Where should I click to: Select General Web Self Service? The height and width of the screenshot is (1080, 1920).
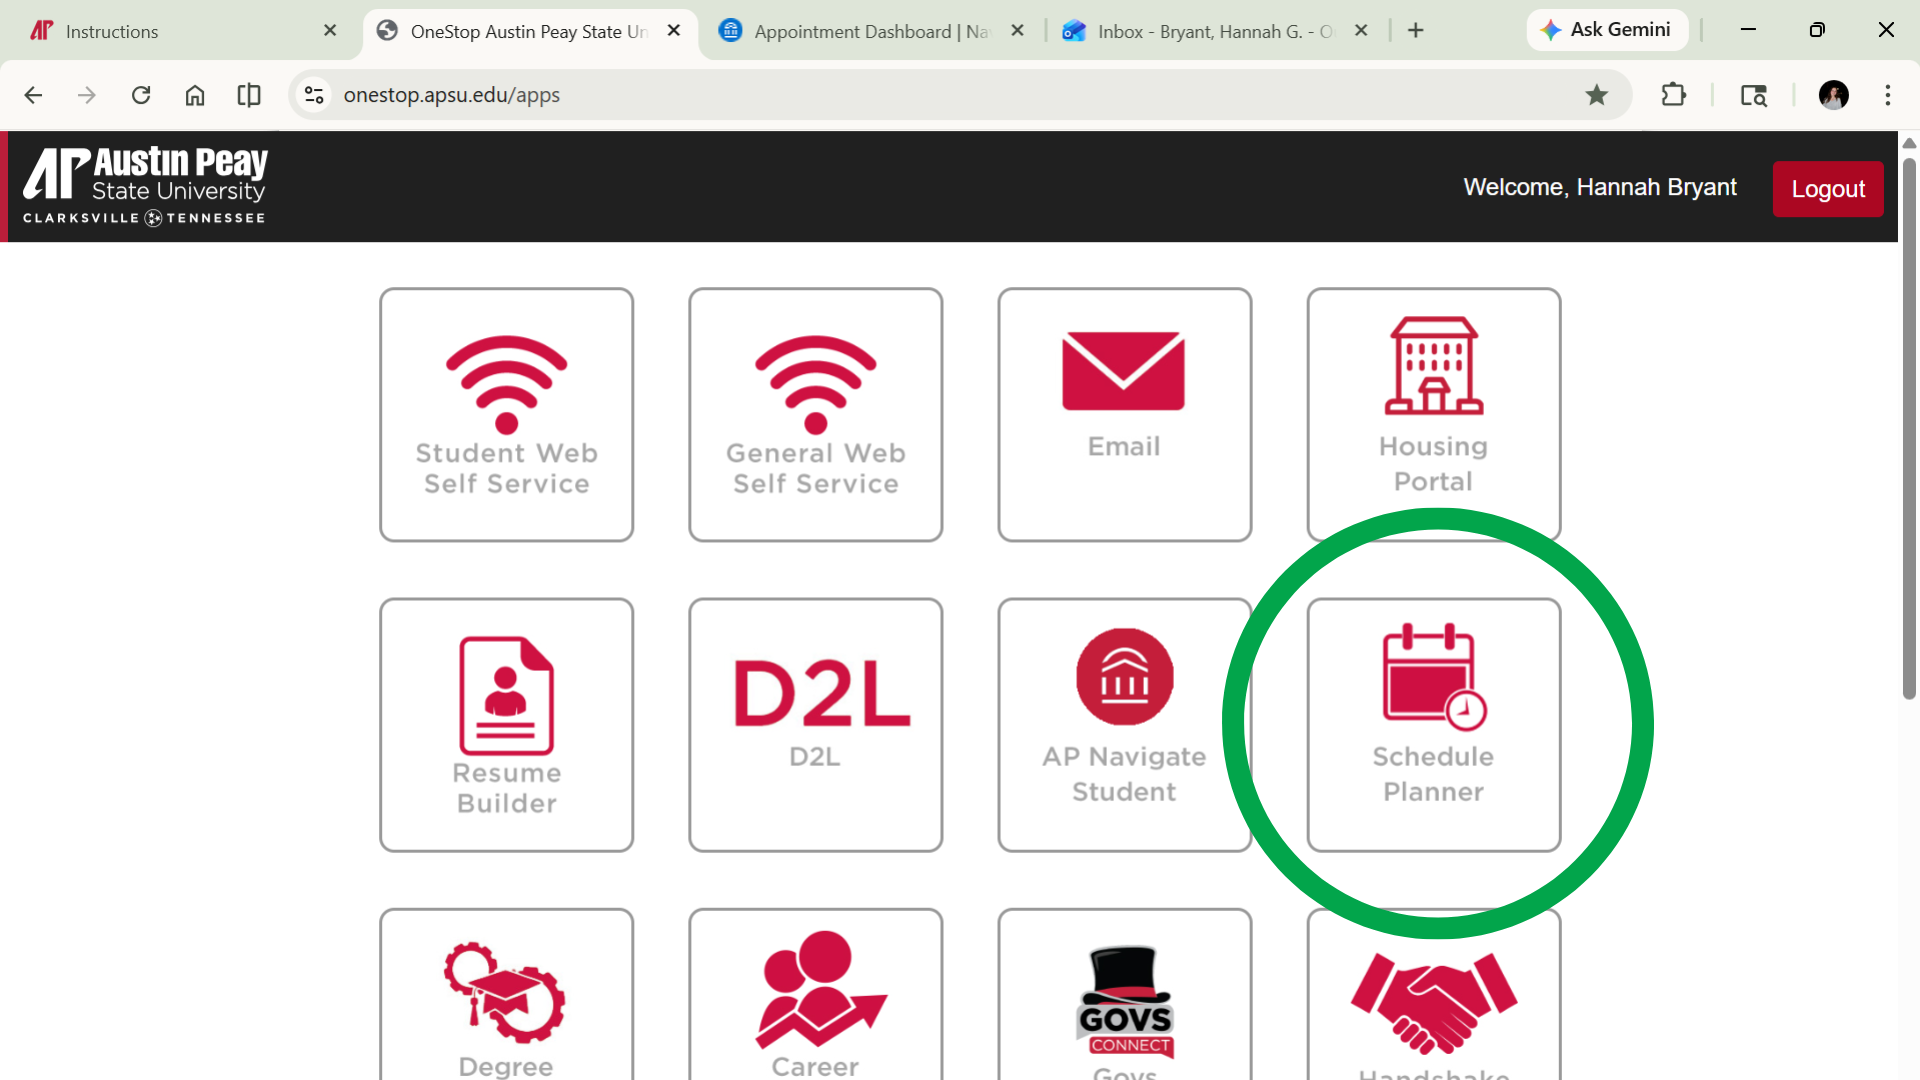pos(815,414)
